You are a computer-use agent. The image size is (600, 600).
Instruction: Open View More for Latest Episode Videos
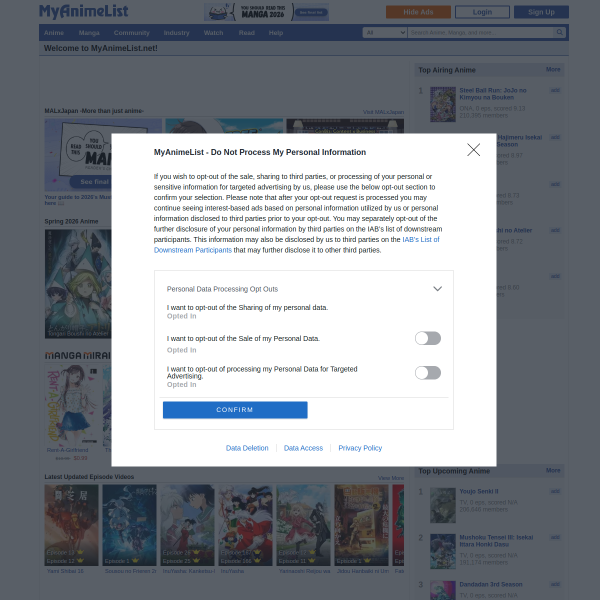[x=391, y=478]
